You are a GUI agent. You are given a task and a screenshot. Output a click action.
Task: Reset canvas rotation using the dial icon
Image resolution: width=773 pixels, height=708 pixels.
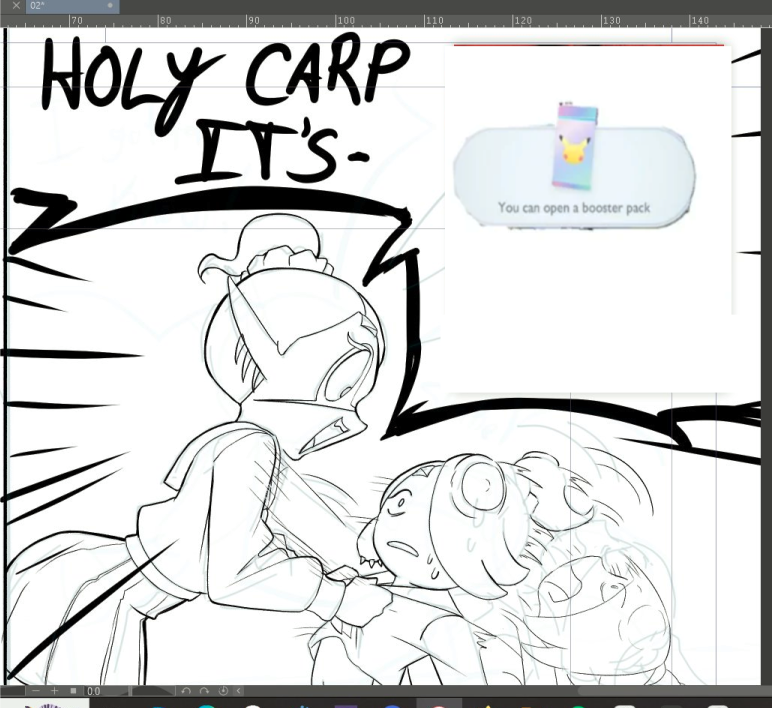click(x=223, y=691)
